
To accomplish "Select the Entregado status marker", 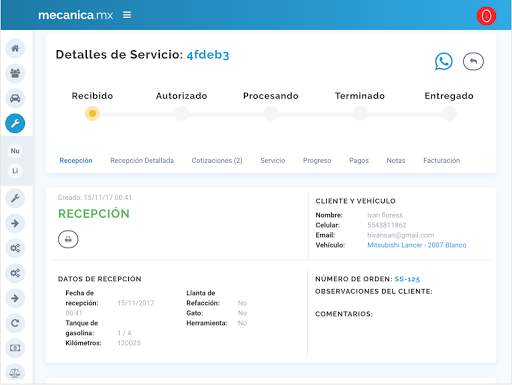I will point(449,114).
